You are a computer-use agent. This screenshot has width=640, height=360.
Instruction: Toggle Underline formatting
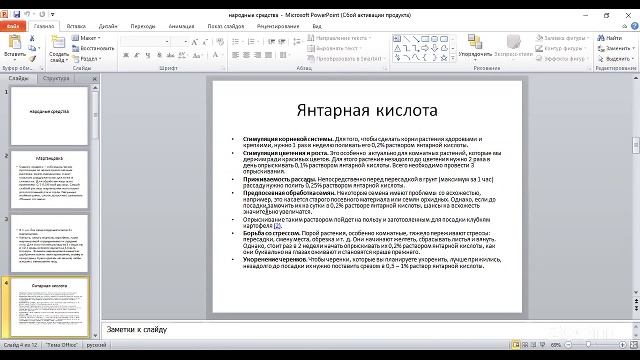coord(148,55)
